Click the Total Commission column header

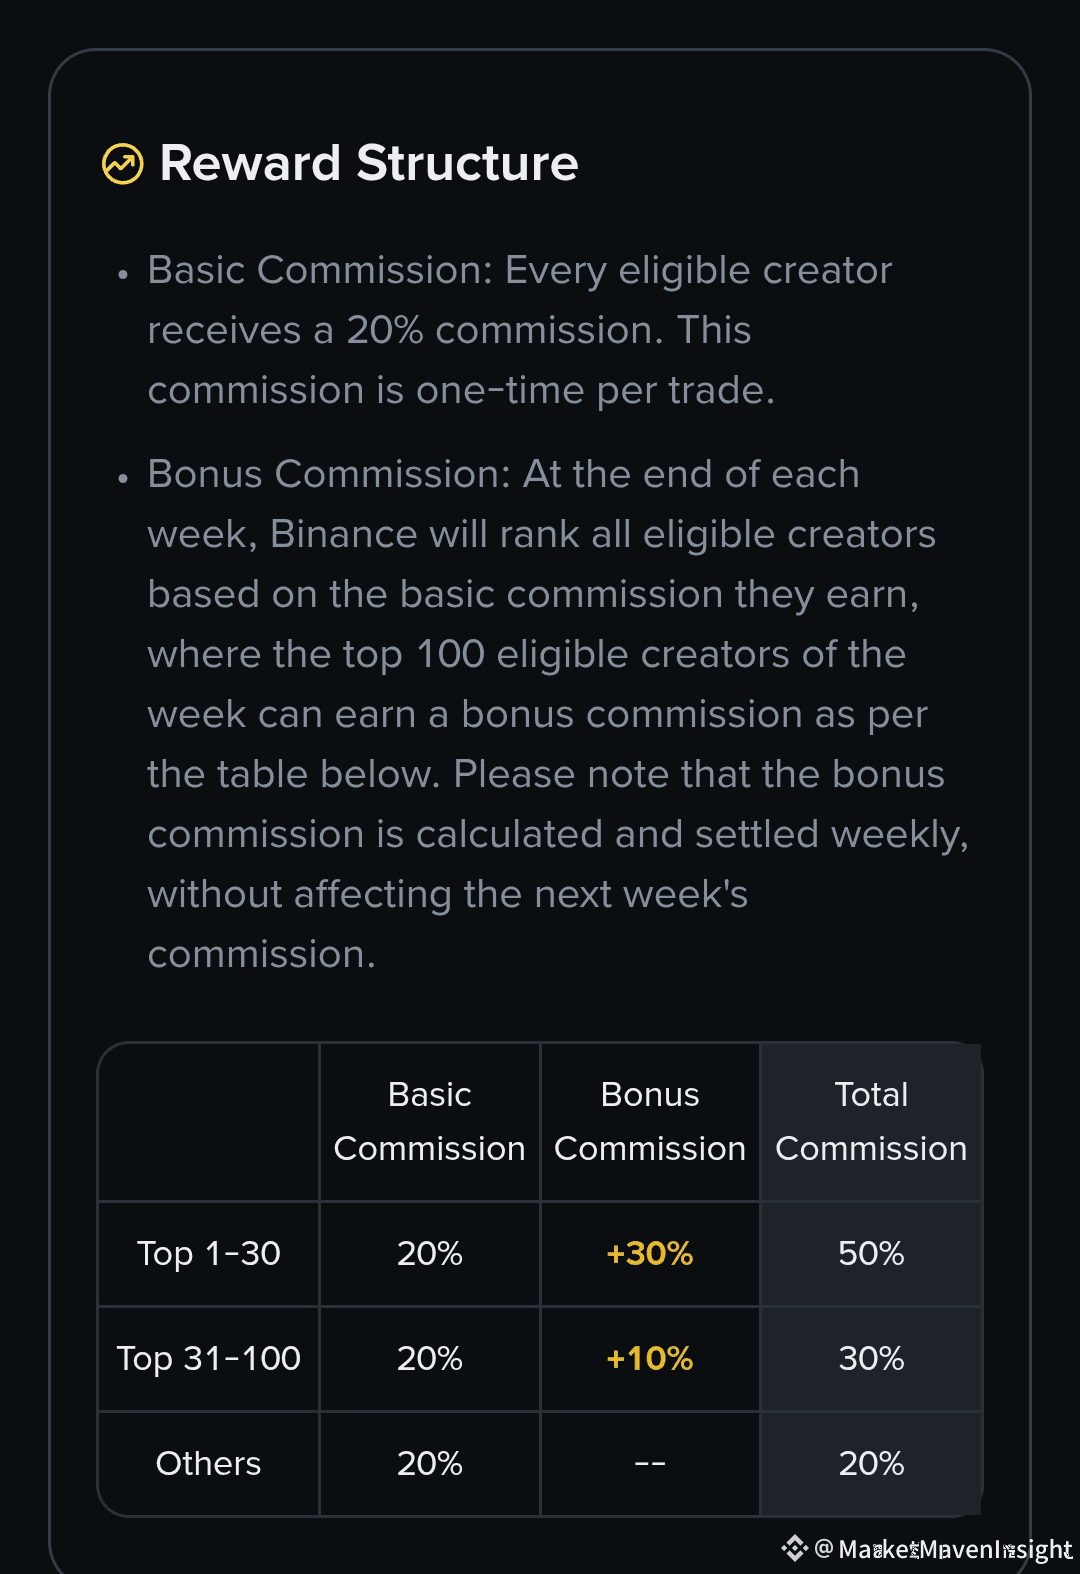point(871,1121)
